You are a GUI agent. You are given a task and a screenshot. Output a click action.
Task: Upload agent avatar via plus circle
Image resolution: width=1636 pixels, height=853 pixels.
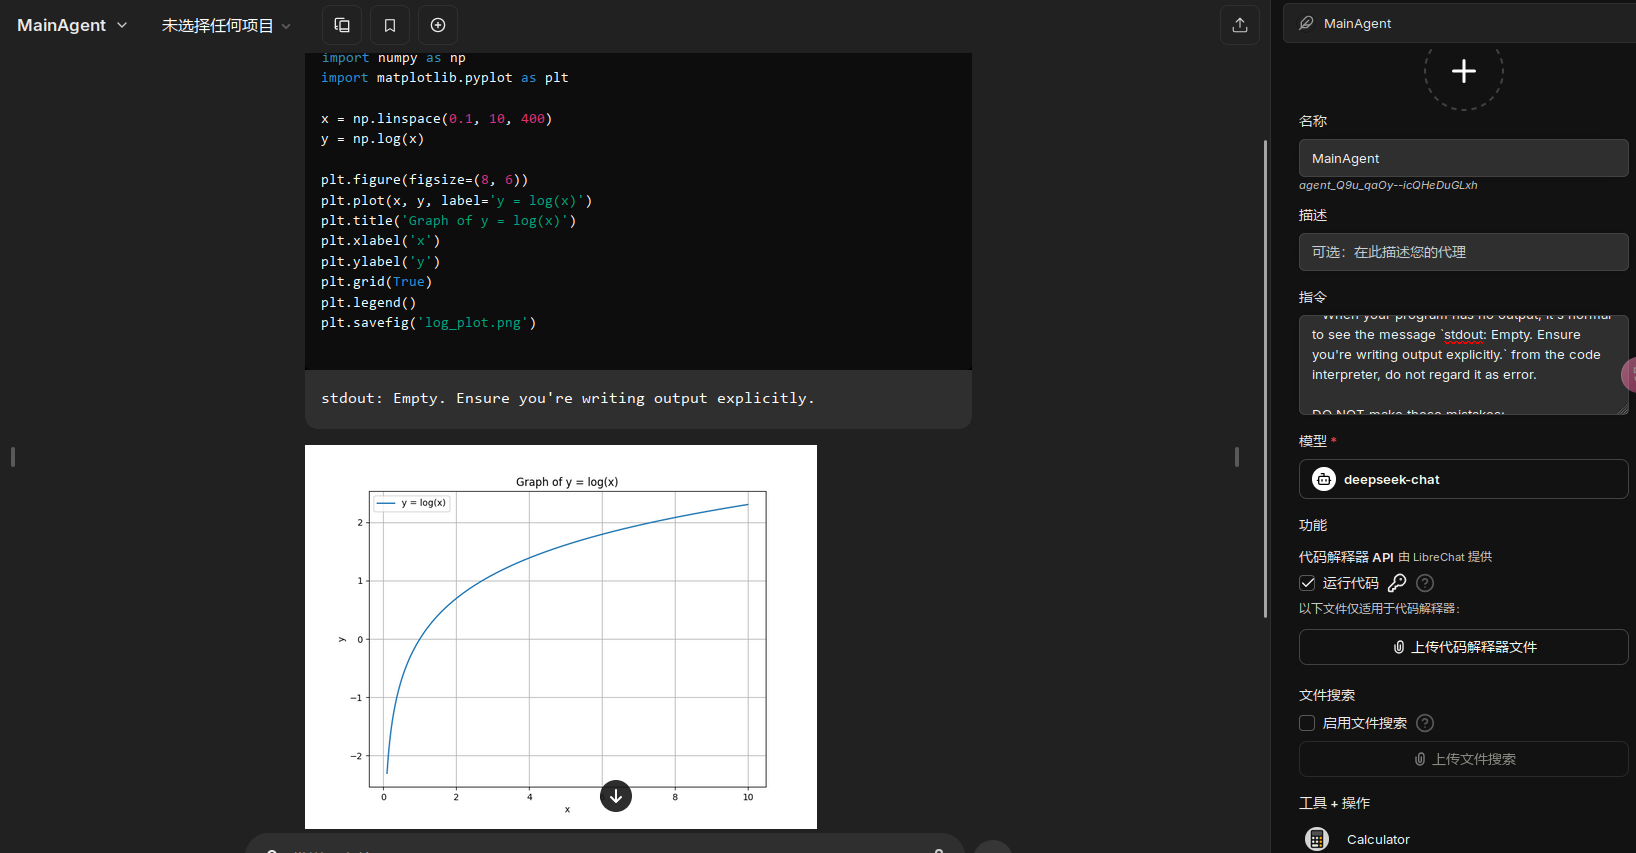pos(1464,71)
